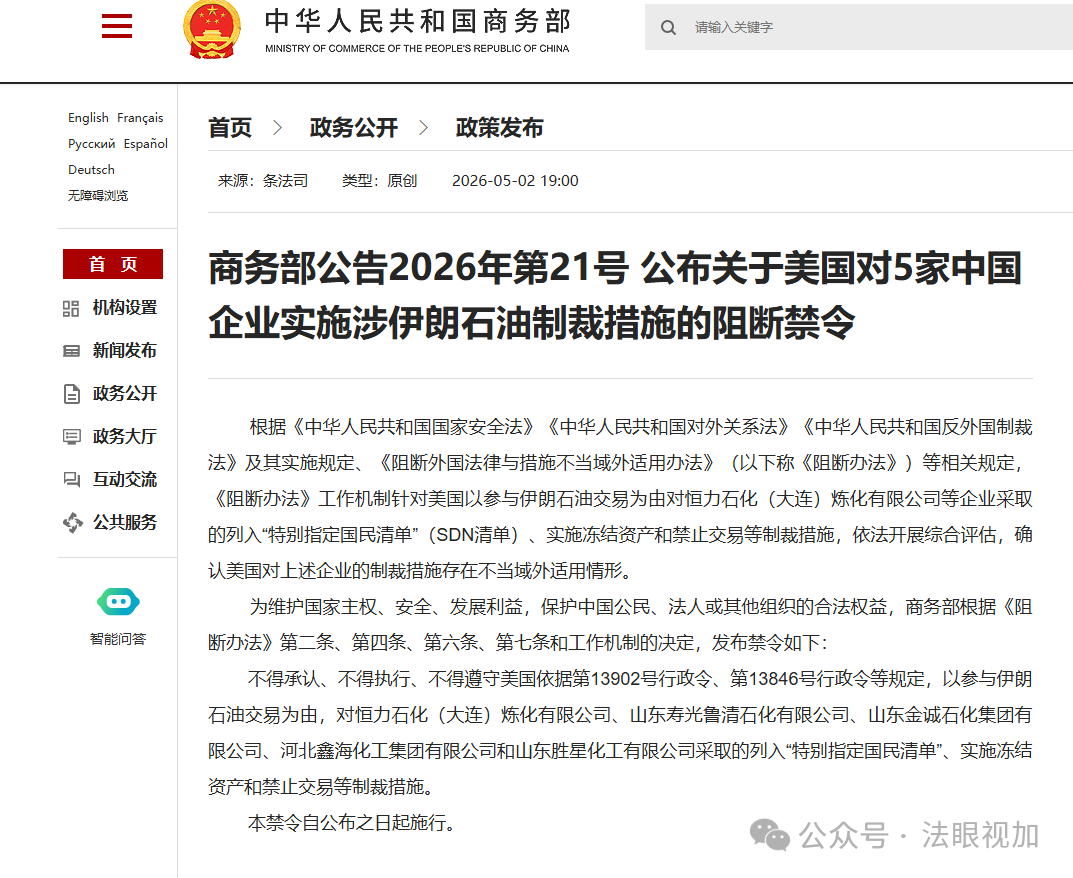Image resolution: width=1073 pixels, height=878 pixels.
Task: Open the 智能问答 robot icon
Action: [118, 602]
